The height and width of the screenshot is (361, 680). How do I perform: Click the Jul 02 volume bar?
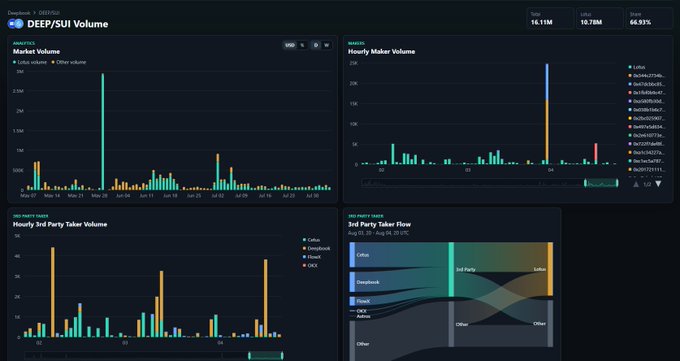pos(218,172)
